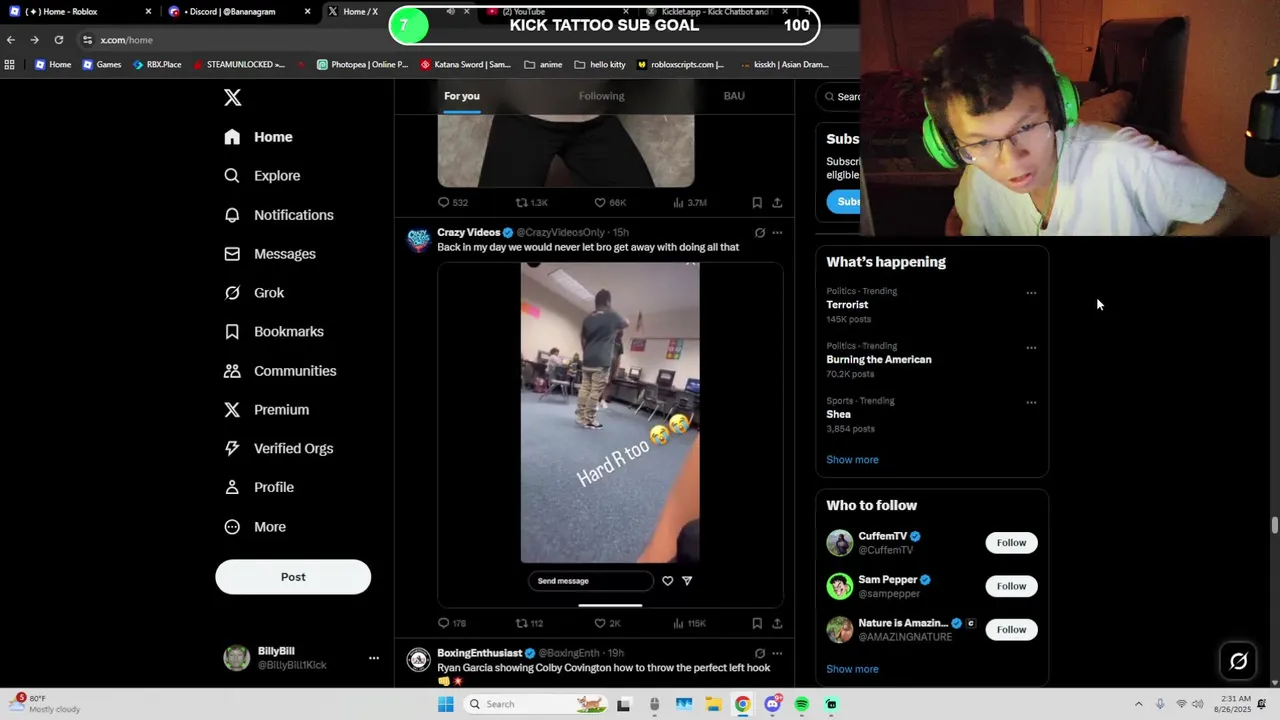Open BillyBill account options menu

pyautogui.click(x=374, y=658)
